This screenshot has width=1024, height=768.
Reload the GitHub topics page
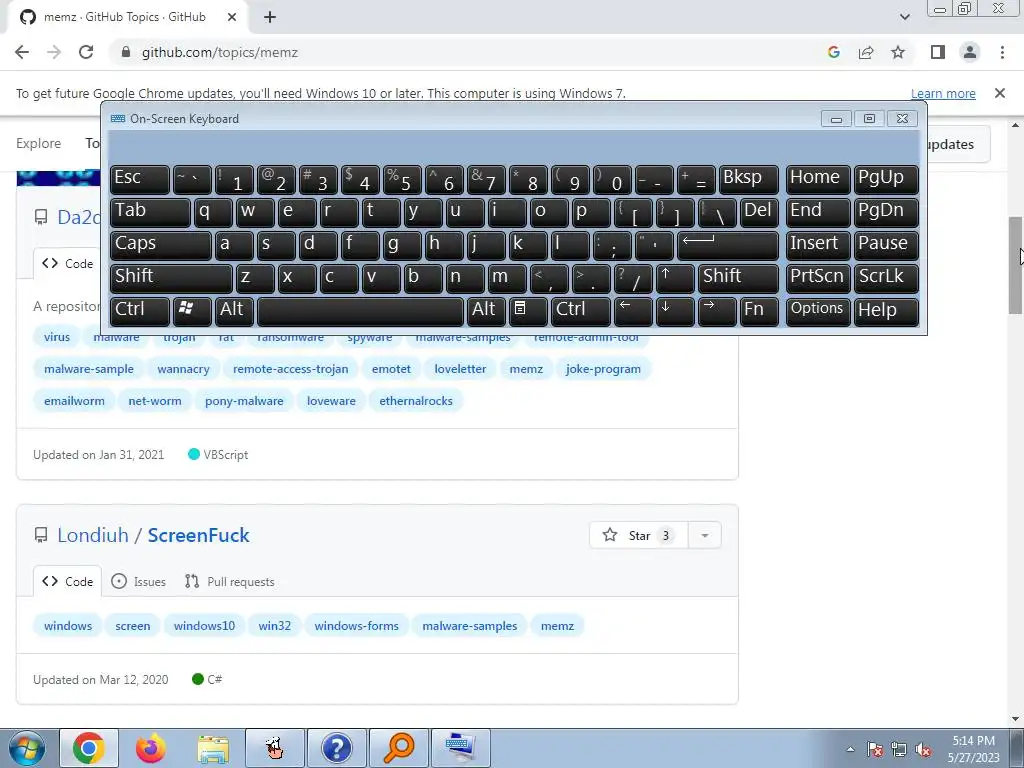86,52
